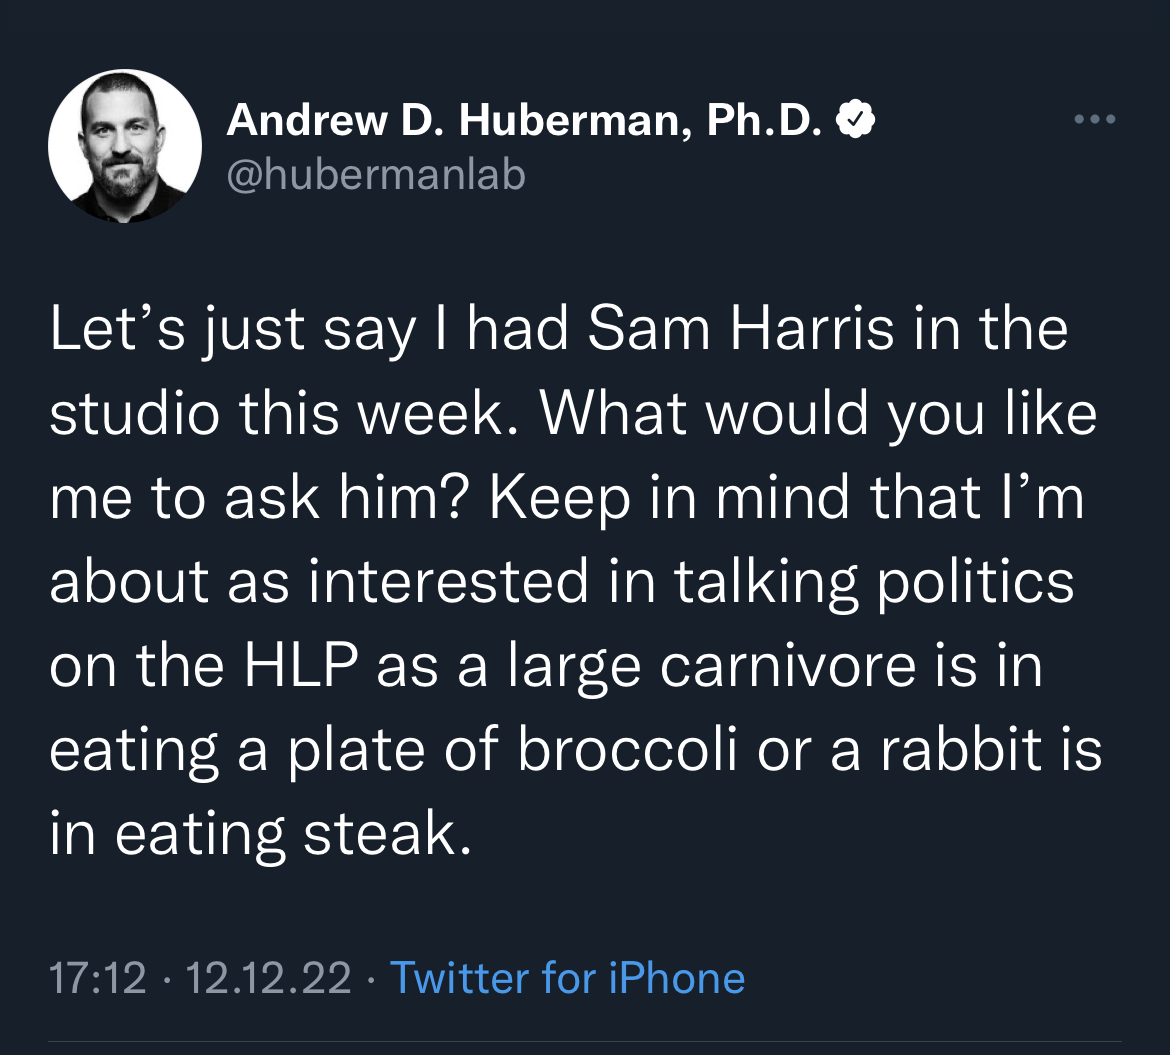
Task: Click the Twitter for iPhone source link
Action: (567, 977)
